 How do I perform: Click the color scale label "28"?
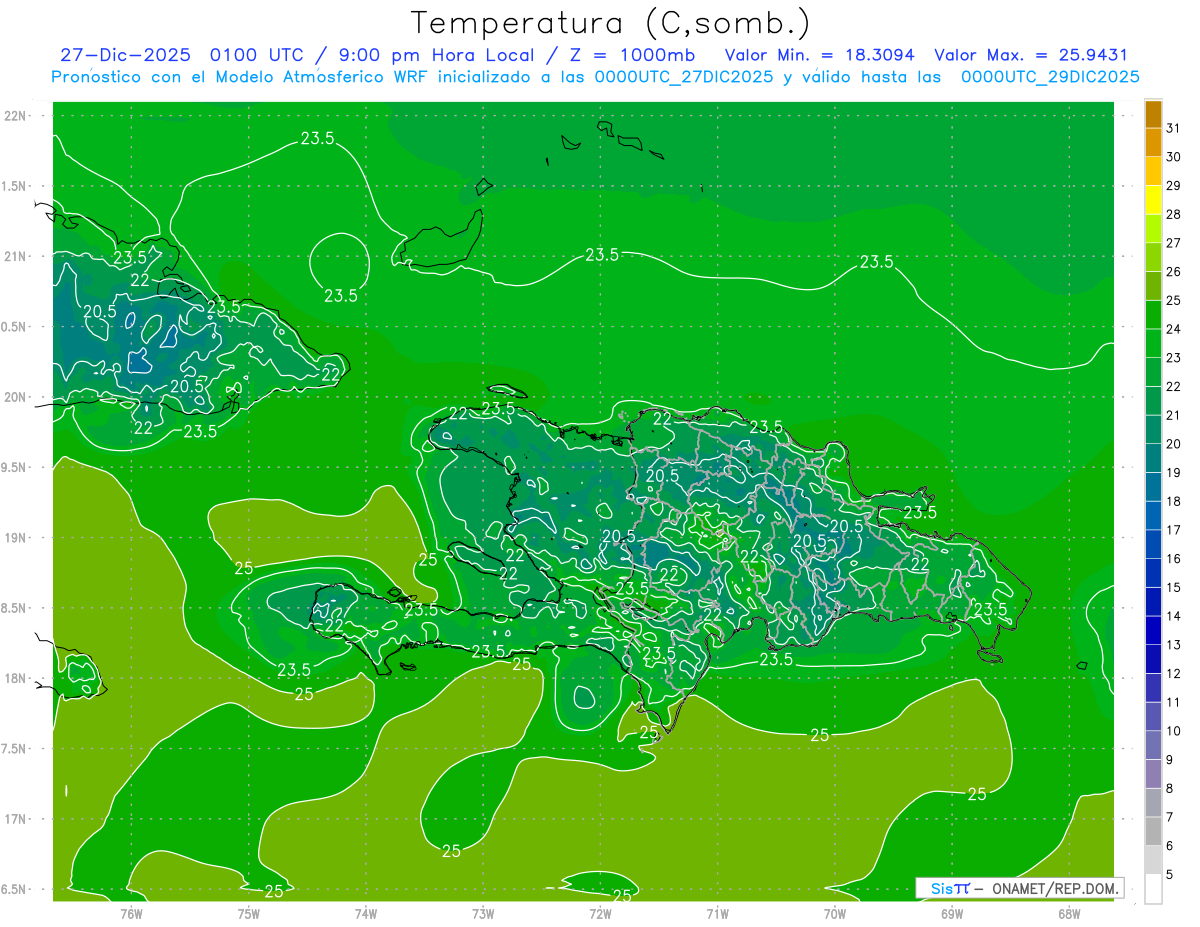[1173, 214]
